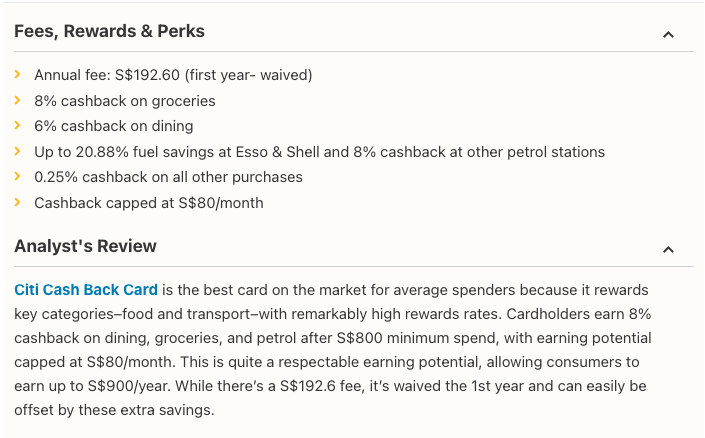Click the Analyst's Review heading
705x438 pixels.
(x=85, y=246)
